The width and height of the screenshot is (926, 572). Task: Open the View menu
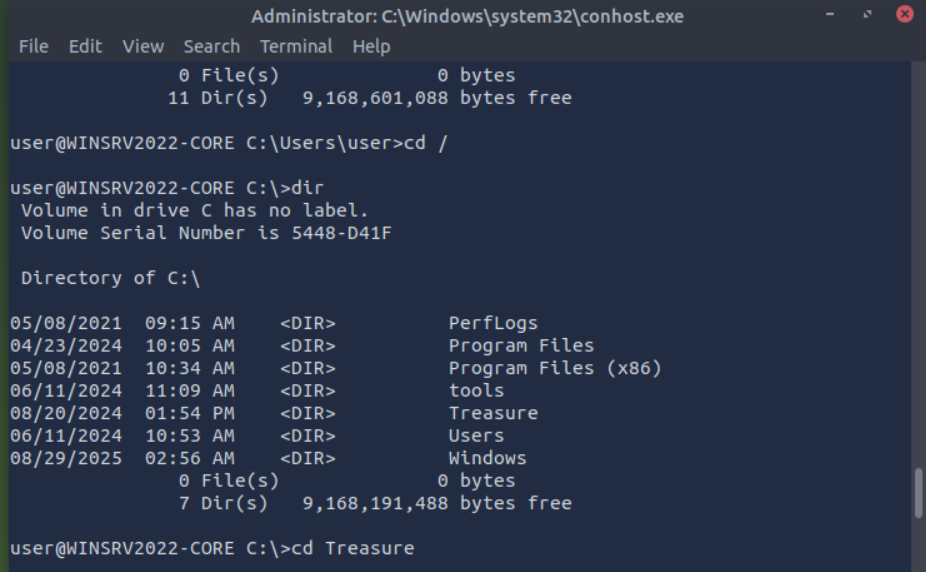pos(143,46)
